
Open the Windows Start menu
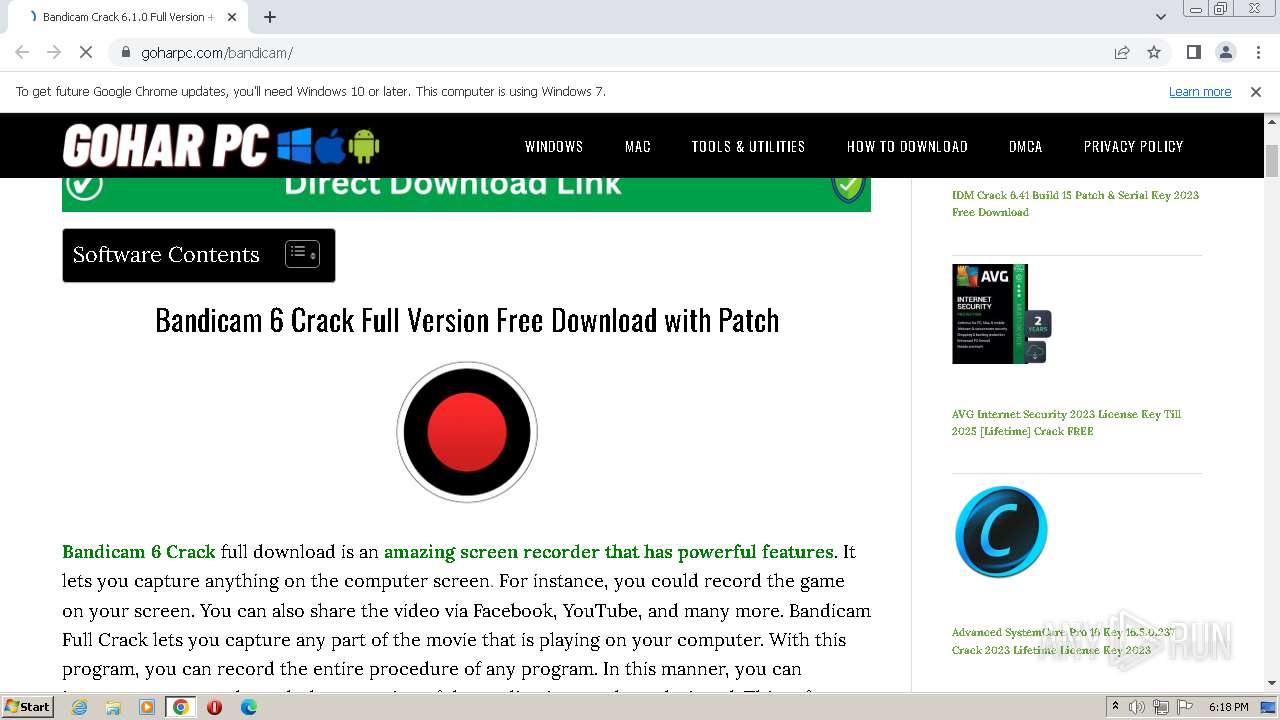click(x=28, y=707)
